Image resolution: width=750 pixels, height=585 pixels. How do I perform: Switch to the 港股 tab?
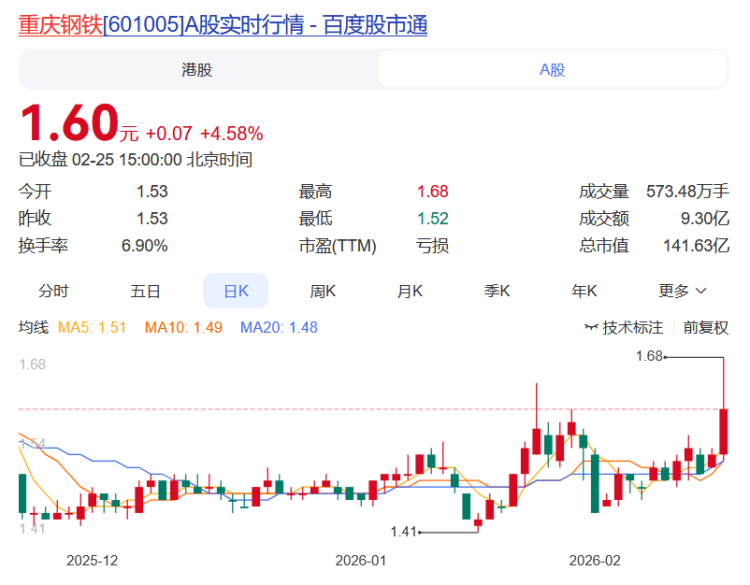pos(197,70)
